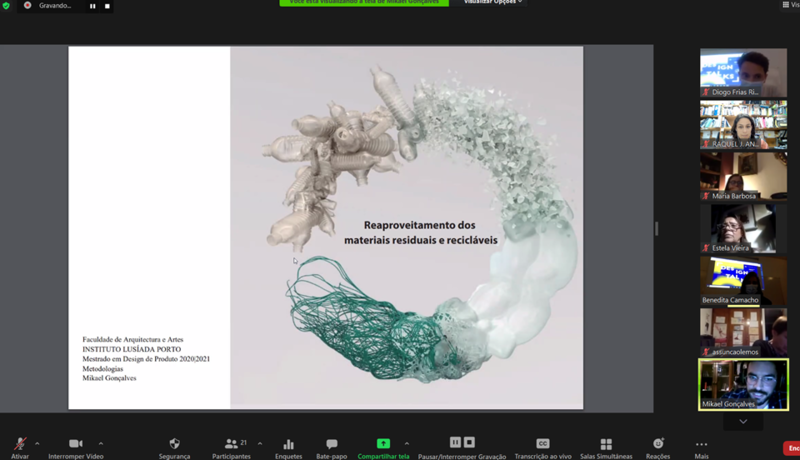Viewport: 800px width, 460px height.
Task: Open the View layout button top-right
Action: [x=791, y=4]
